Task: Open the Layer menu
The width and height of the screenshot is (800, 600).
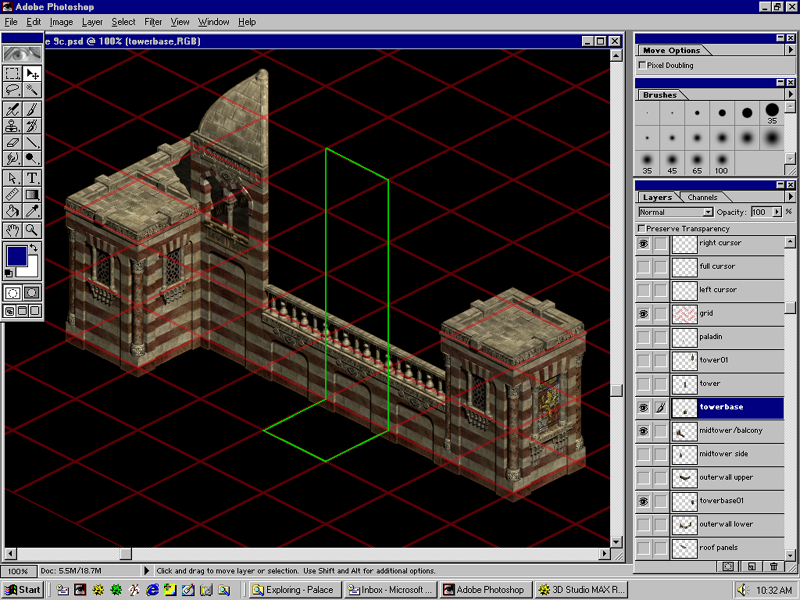Action: coord(92,22)
